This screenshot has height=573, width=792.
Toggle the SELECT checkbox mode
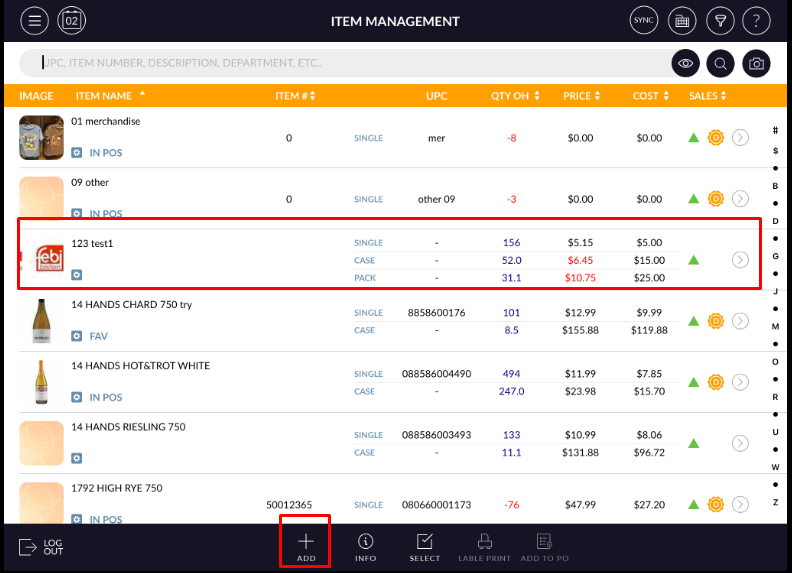coord(425,546)
